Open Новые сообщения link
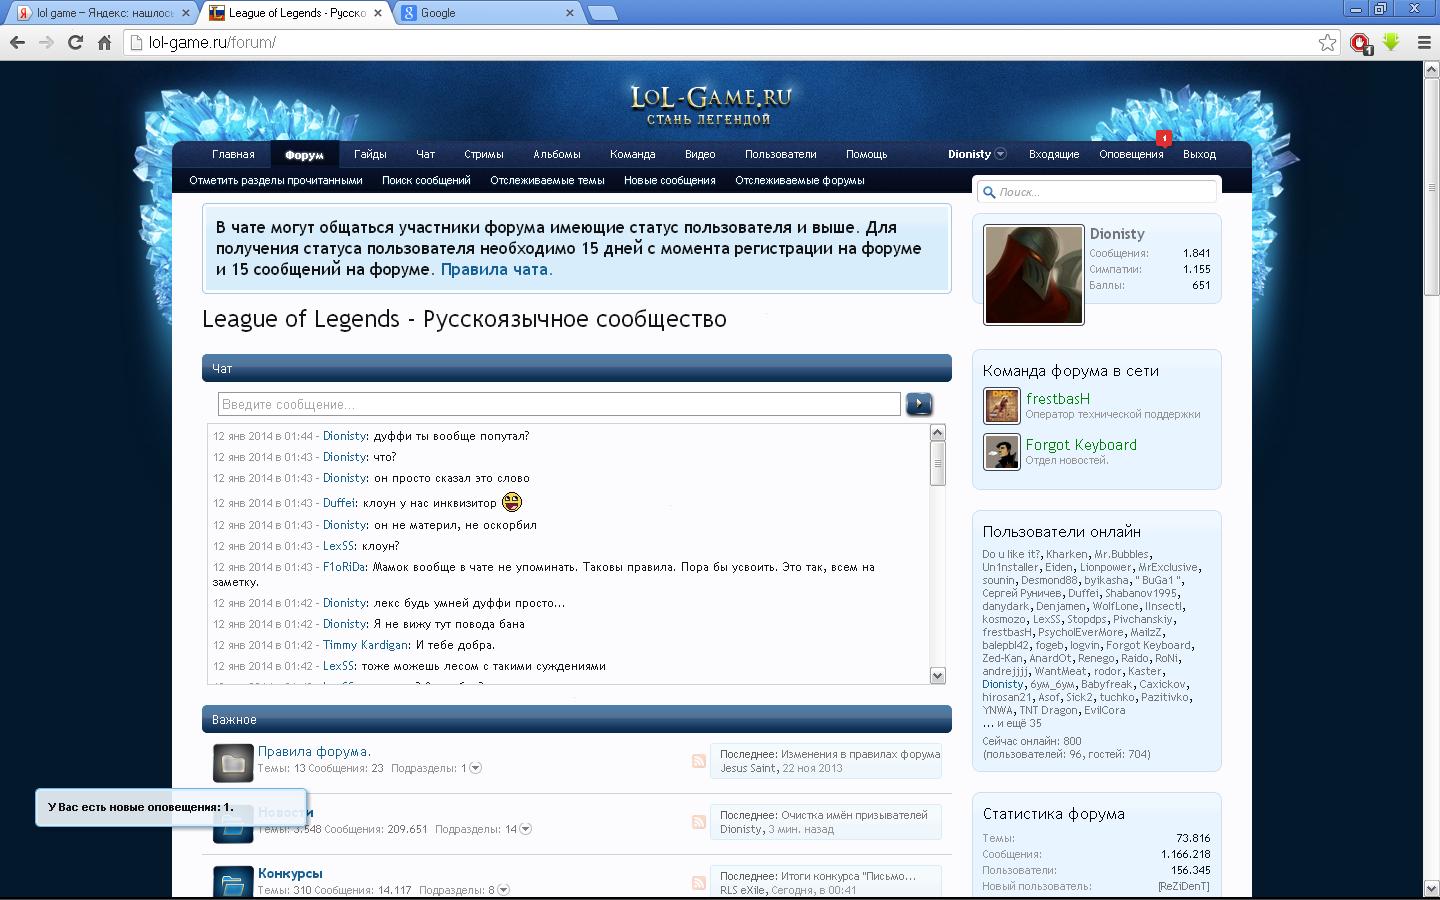Viewport: 1440px width, 900px height. click(x=670, y=180)
